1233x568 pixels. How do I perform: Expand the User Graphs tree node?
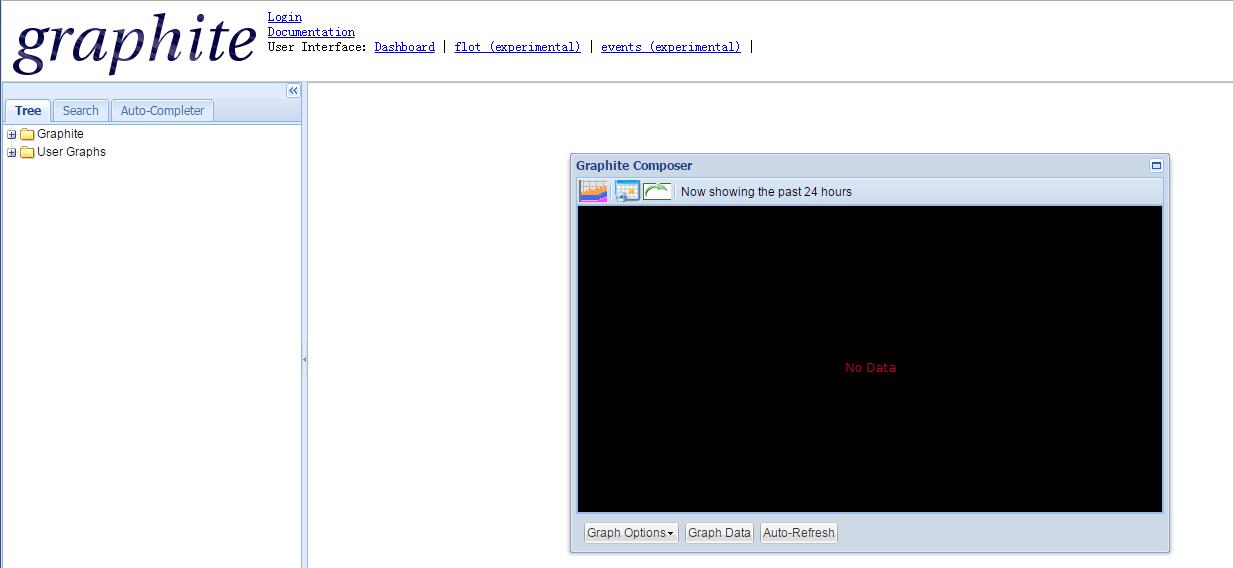tap(12, 152)
